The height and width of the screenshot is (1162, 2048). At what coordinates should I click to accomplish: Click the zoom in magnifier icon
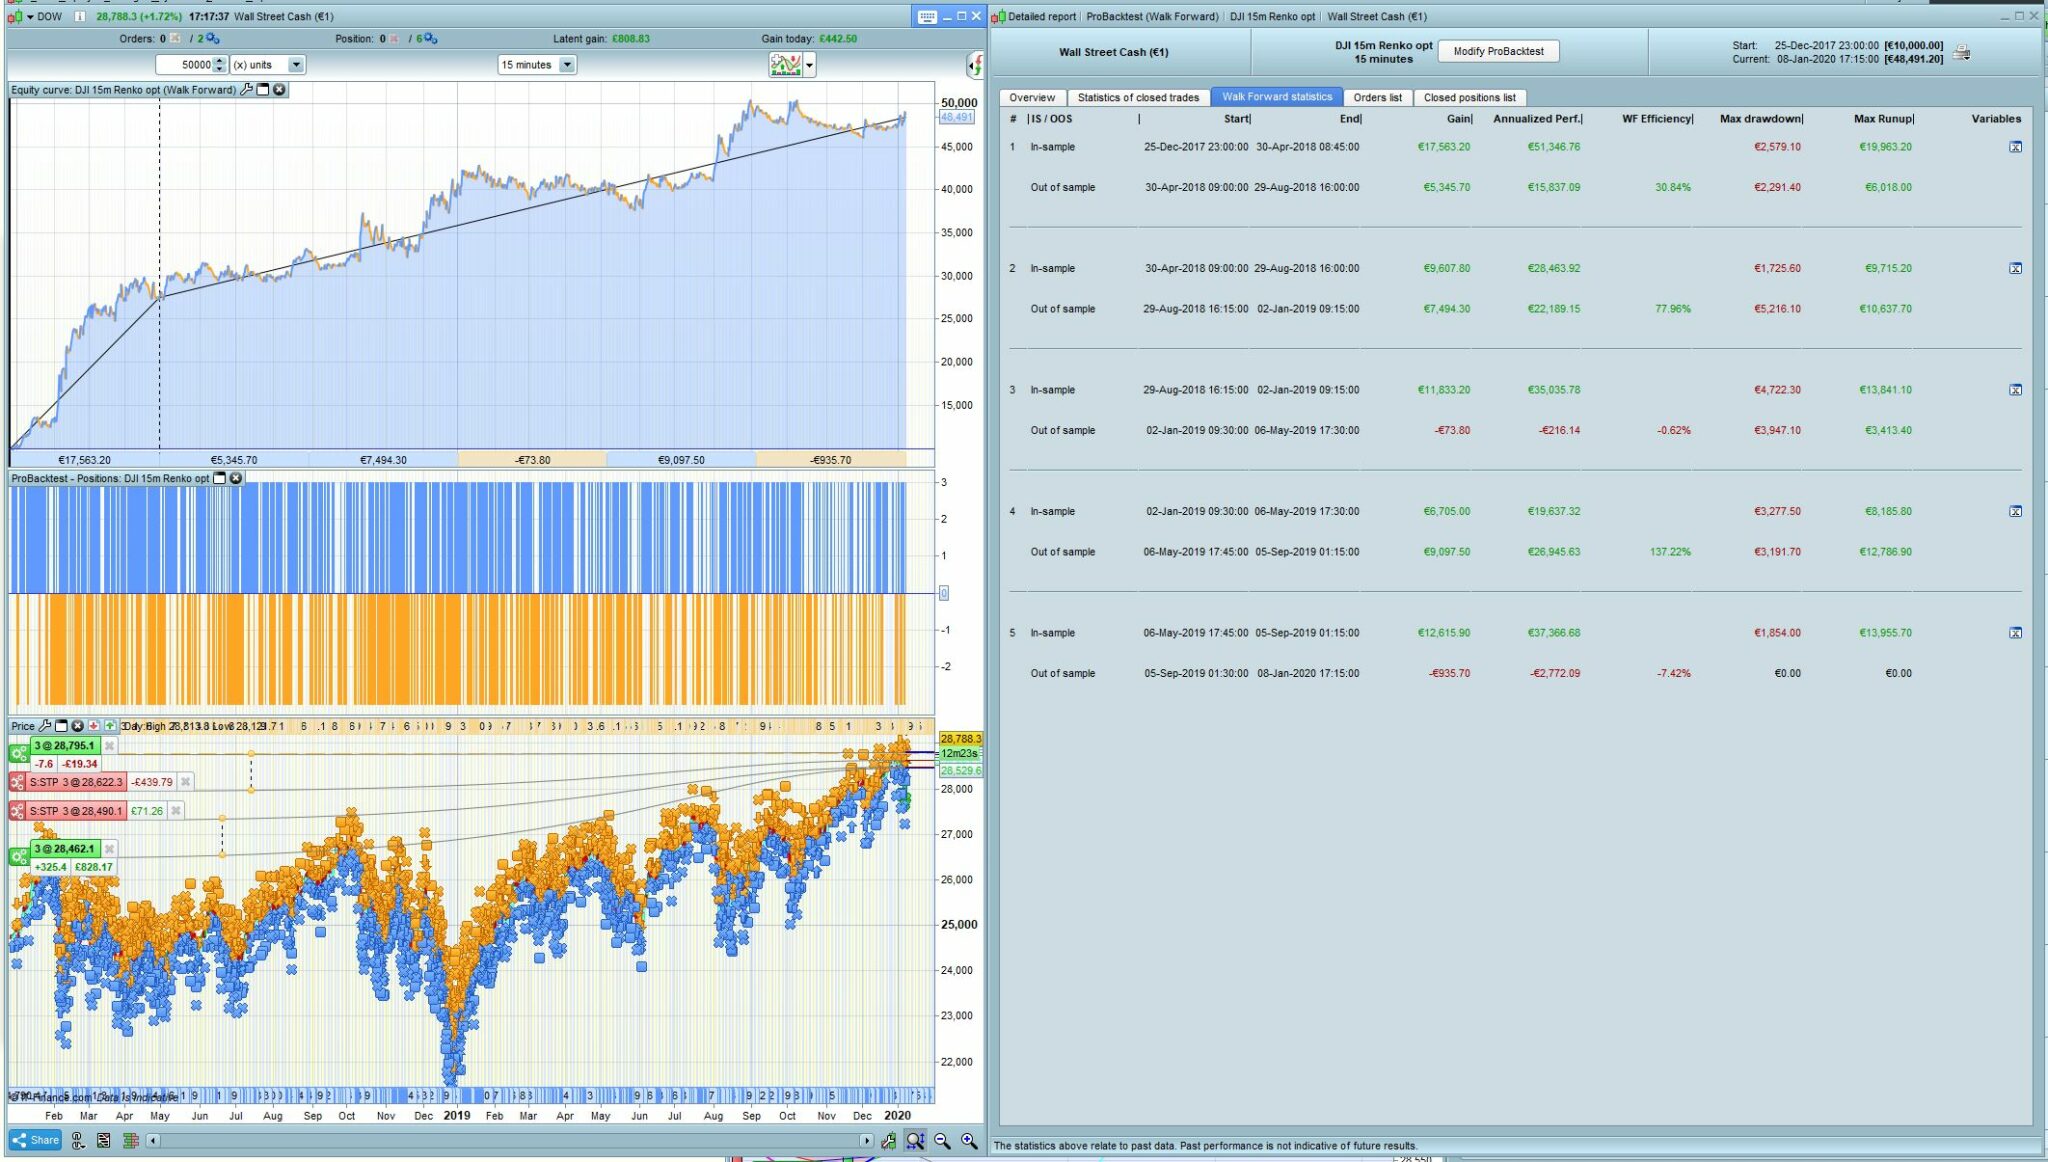(x=969, y=1141)
